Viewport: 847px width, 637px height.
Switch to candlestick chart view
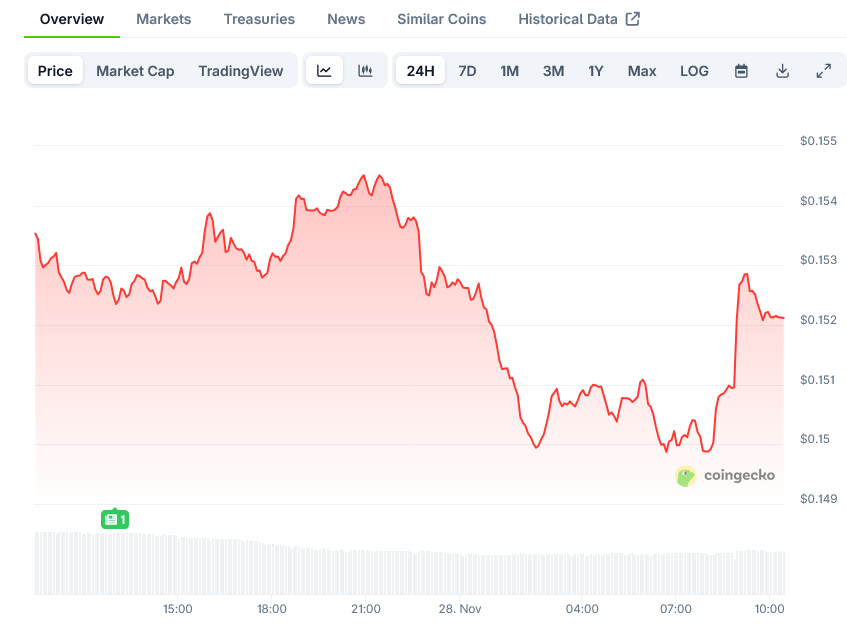pyautogui.click(x=365, y=71)
